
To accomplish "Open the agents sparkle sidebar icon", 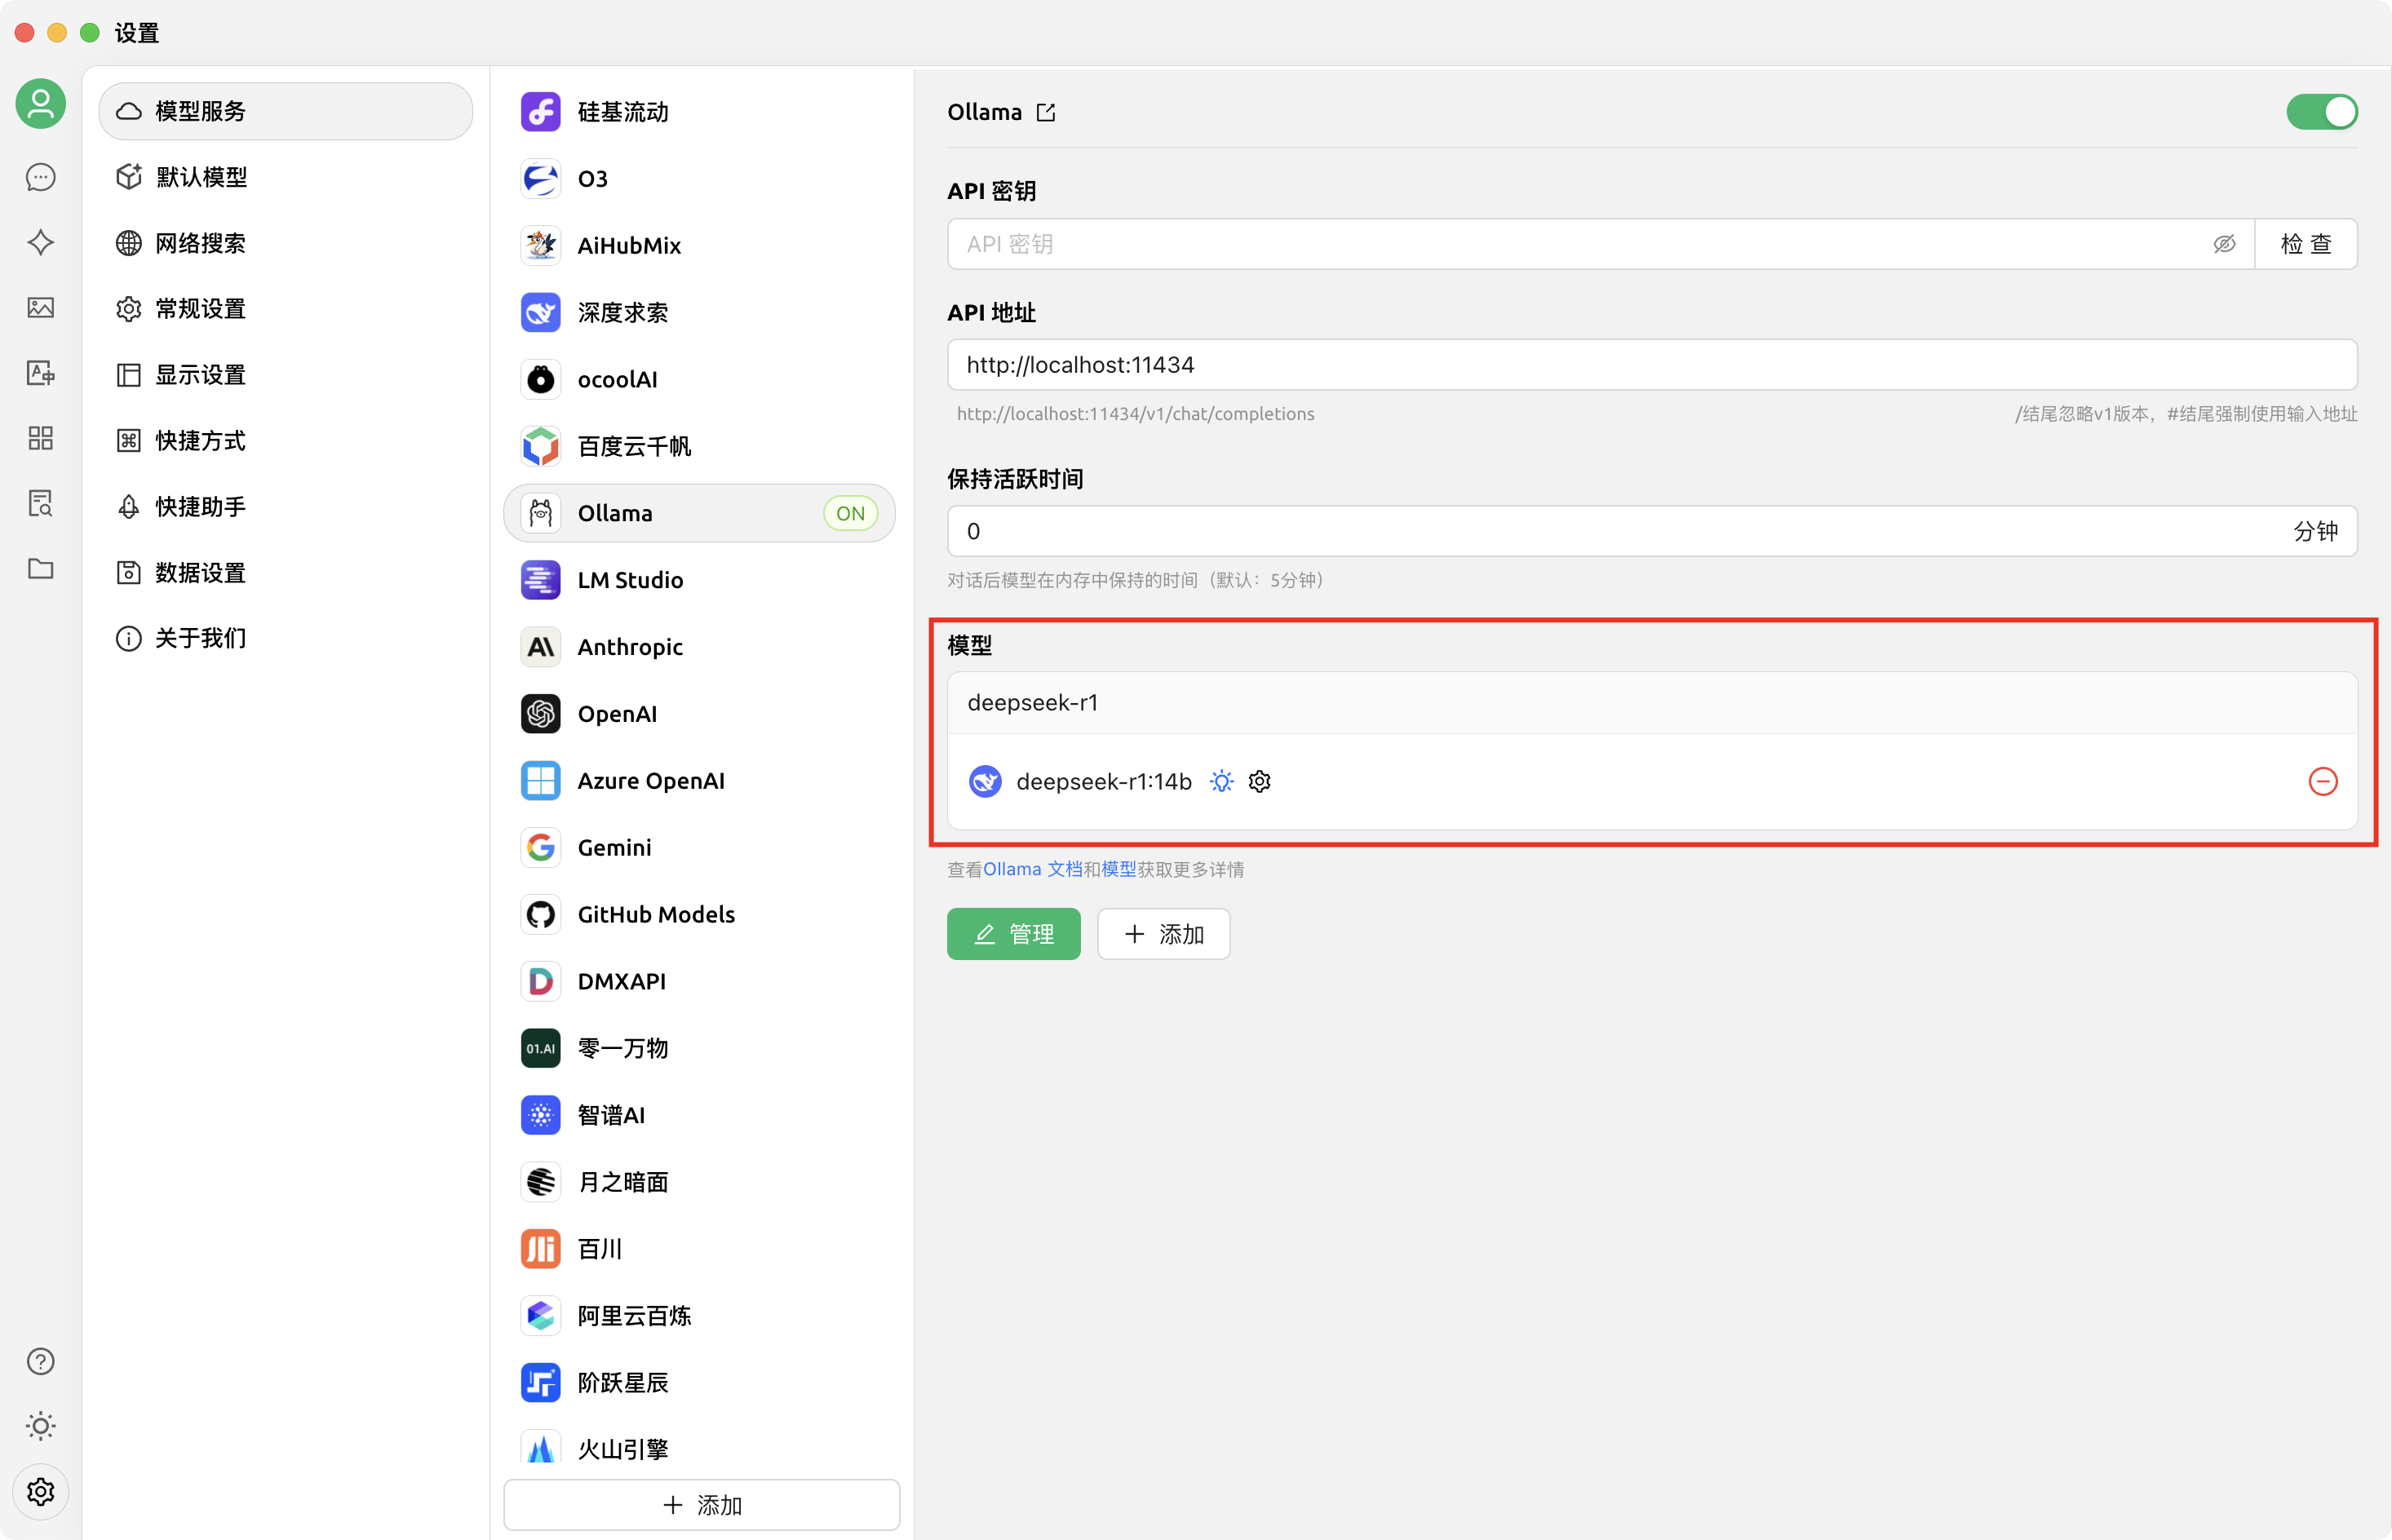I will pos(40,242).
